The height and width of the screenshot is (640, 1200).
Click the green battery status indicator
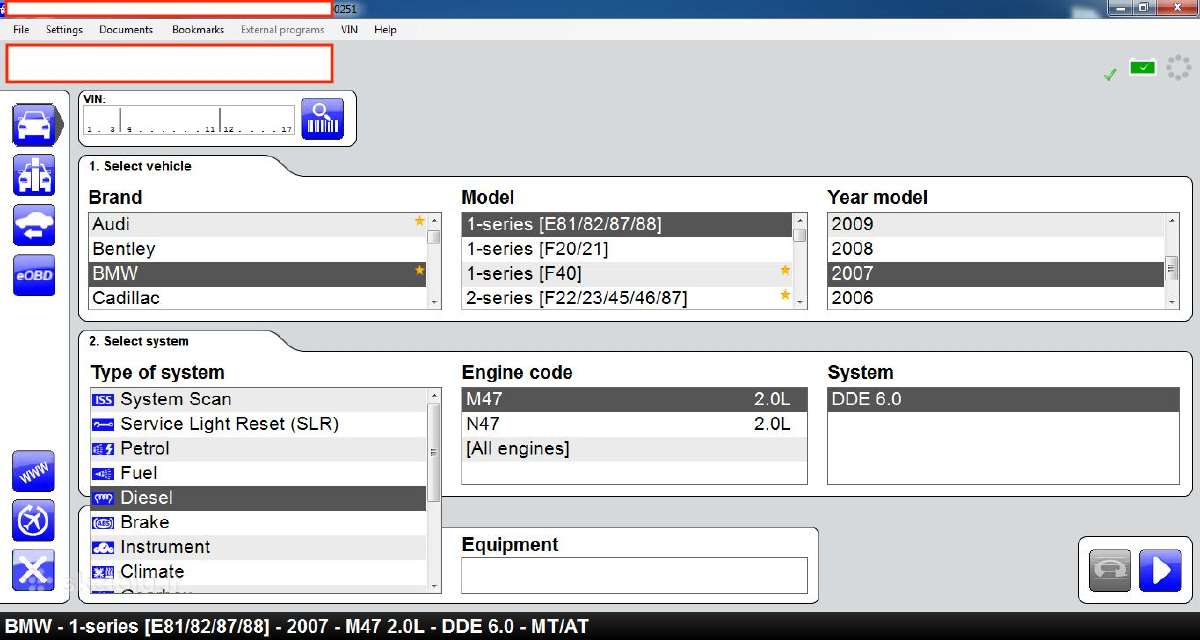click(x=1142, y=68)
